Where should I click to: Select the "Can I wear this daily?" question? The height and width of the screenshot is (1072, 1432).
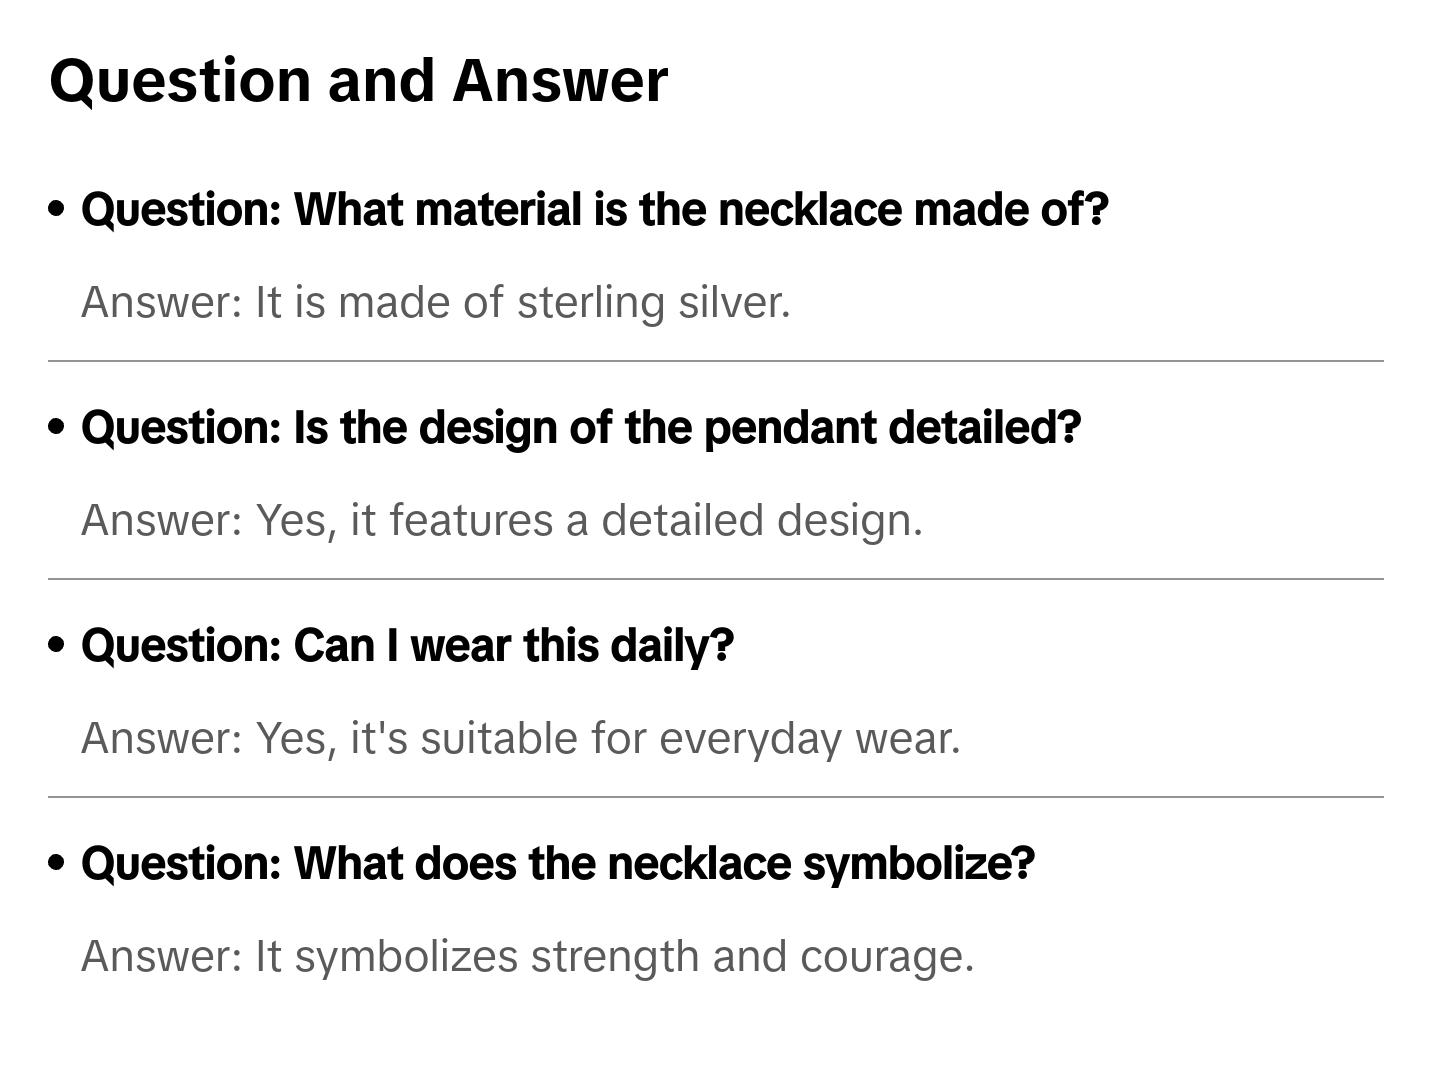point(407,646)
